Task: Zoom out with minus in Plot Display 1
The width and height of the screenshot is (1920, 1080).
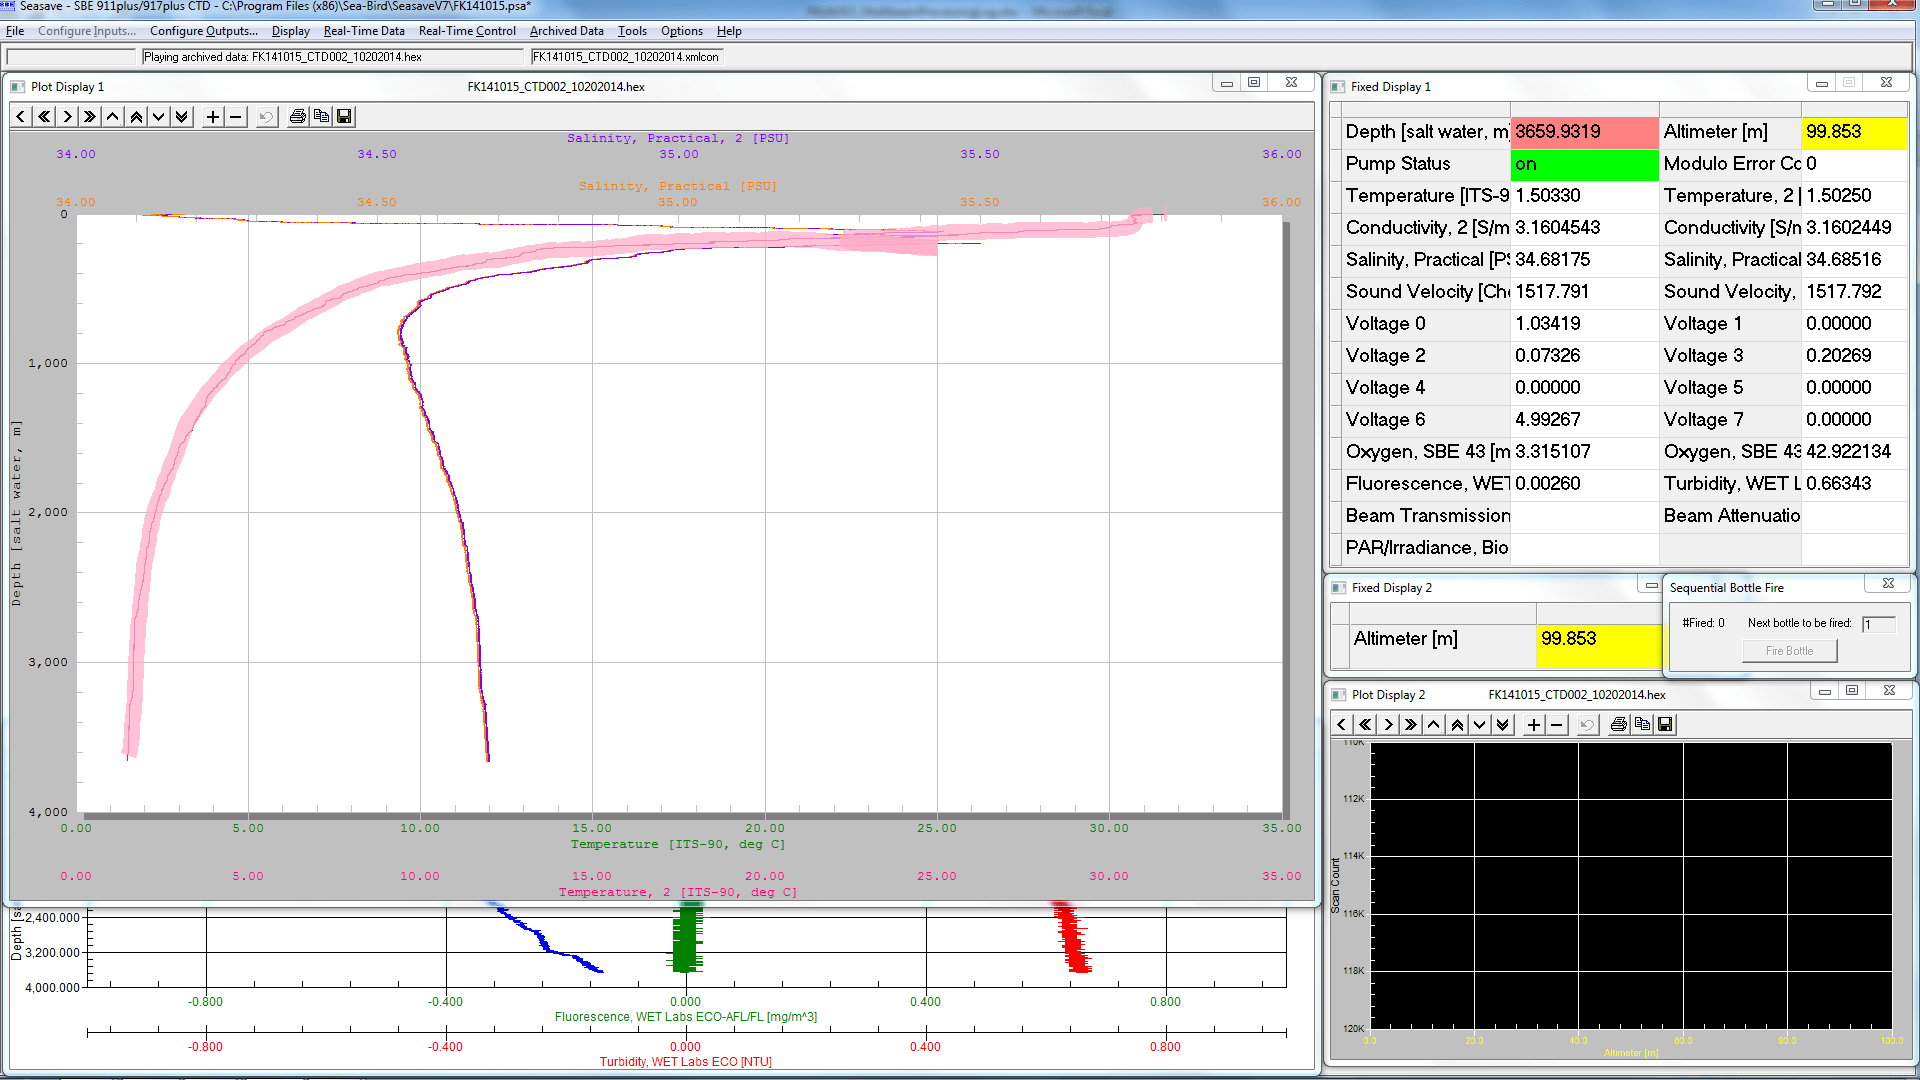Action: click(x=236, y=117)
